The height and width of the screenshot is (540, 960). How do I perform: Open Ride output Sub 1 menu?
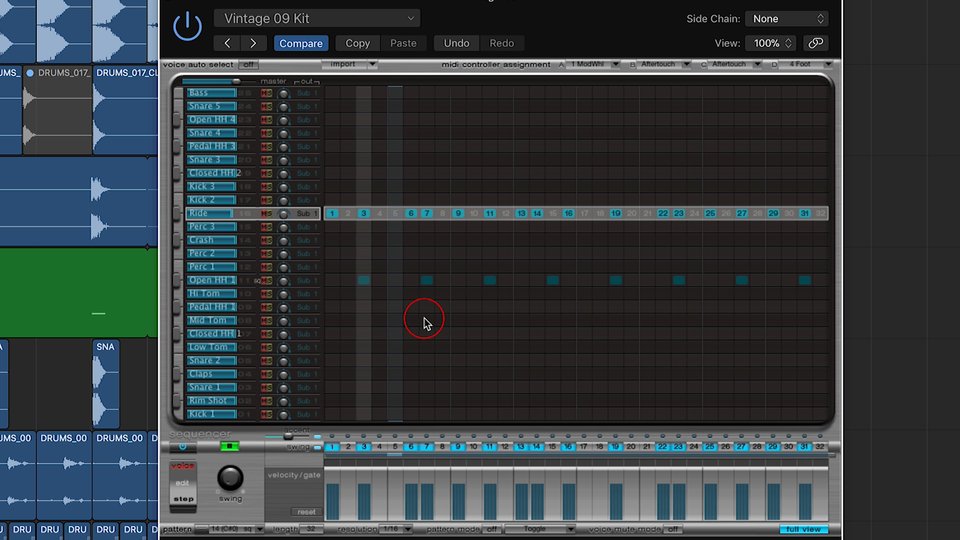coord(307,214)
